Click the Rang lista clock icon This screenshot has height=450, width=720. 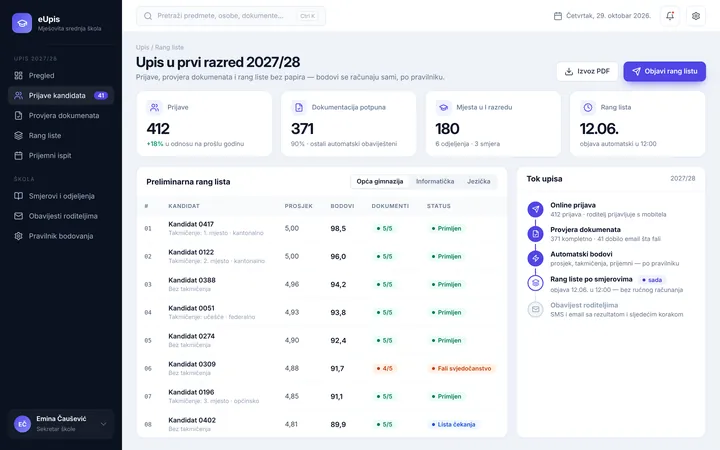tap(588, 107)
